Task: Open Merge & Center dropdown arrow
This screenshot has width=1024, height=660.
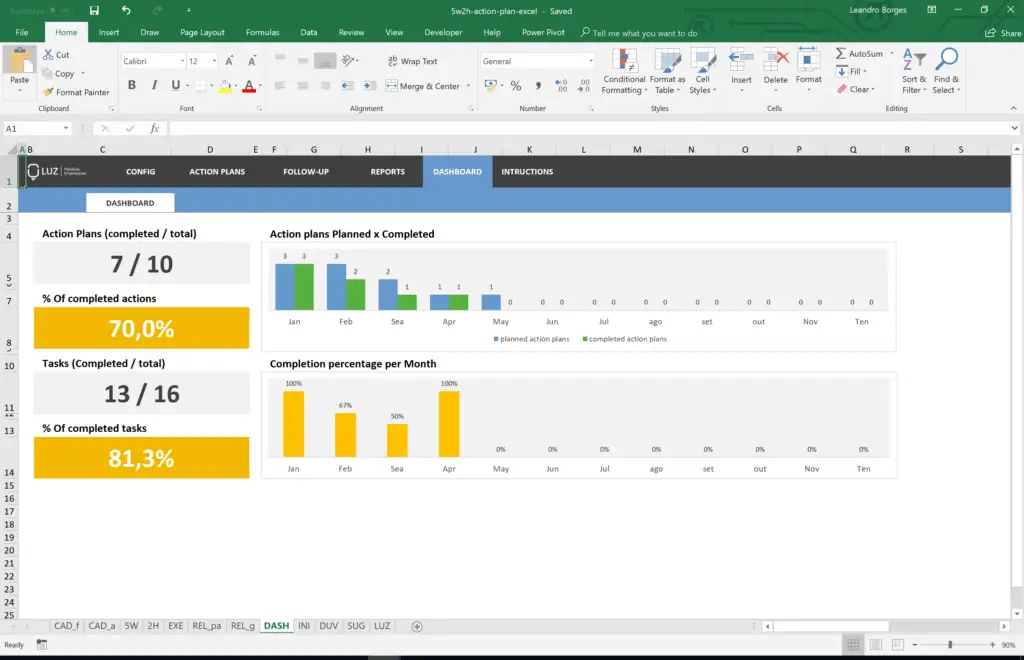Action: pyautogui.click(x=468, y=86)
